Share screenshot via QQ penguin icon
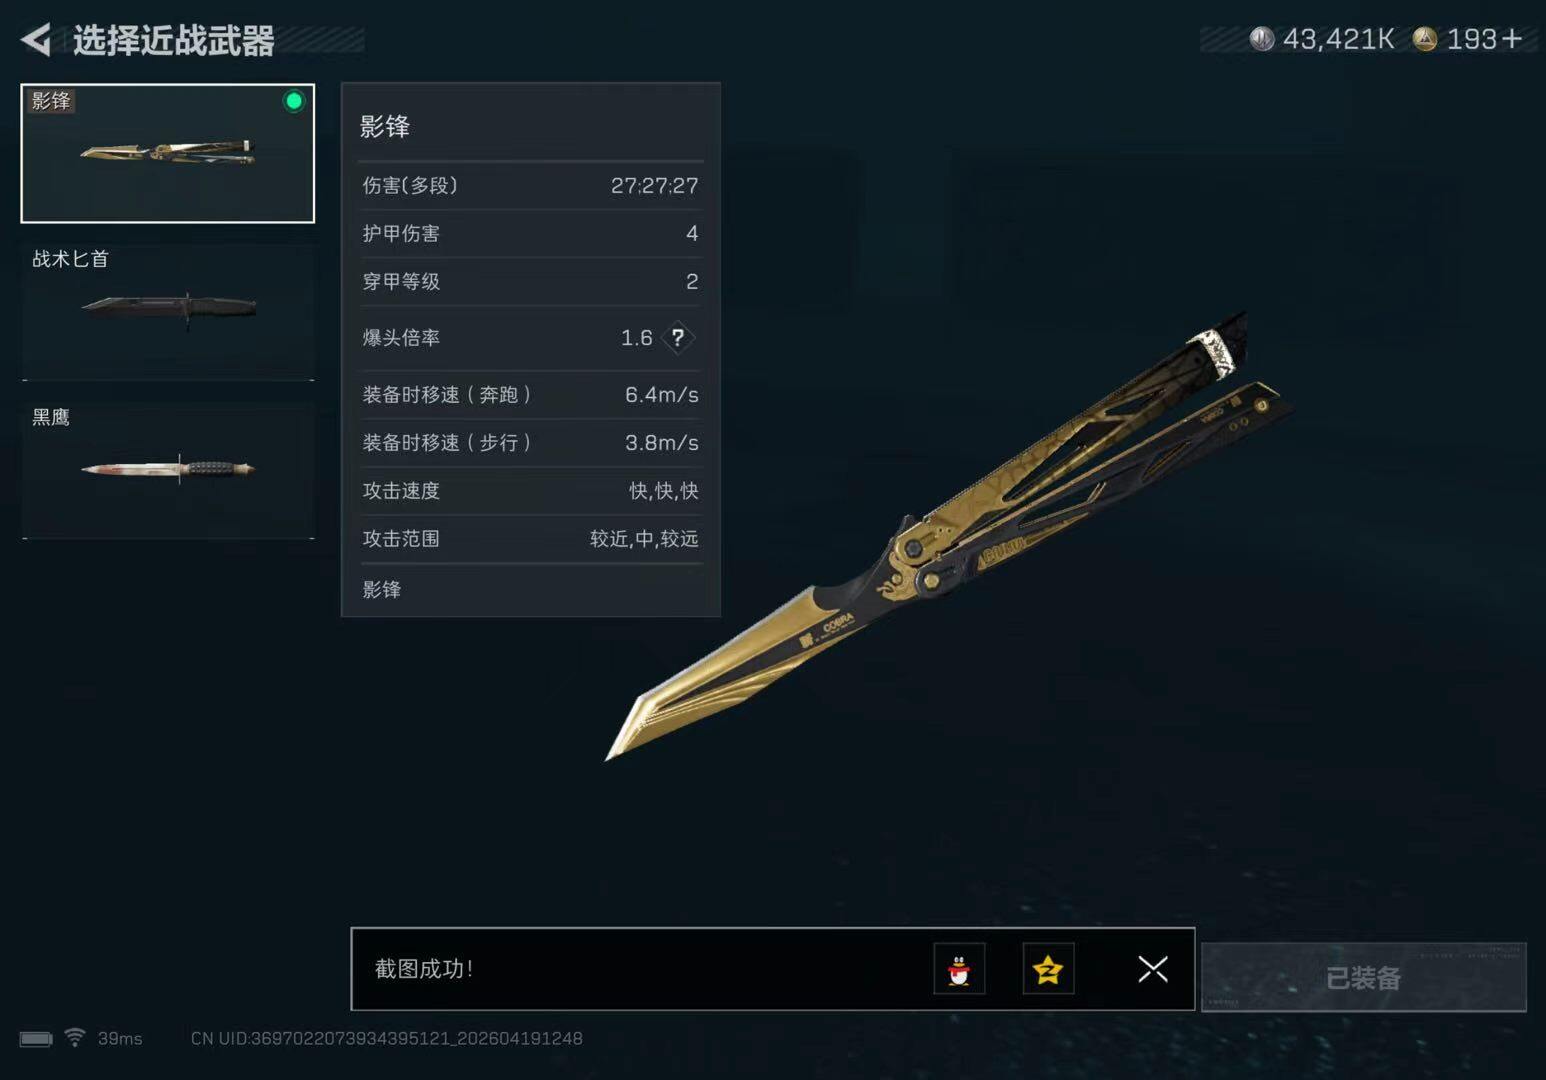Viewport: 1546px width, 1080px height. click(959, 968)
